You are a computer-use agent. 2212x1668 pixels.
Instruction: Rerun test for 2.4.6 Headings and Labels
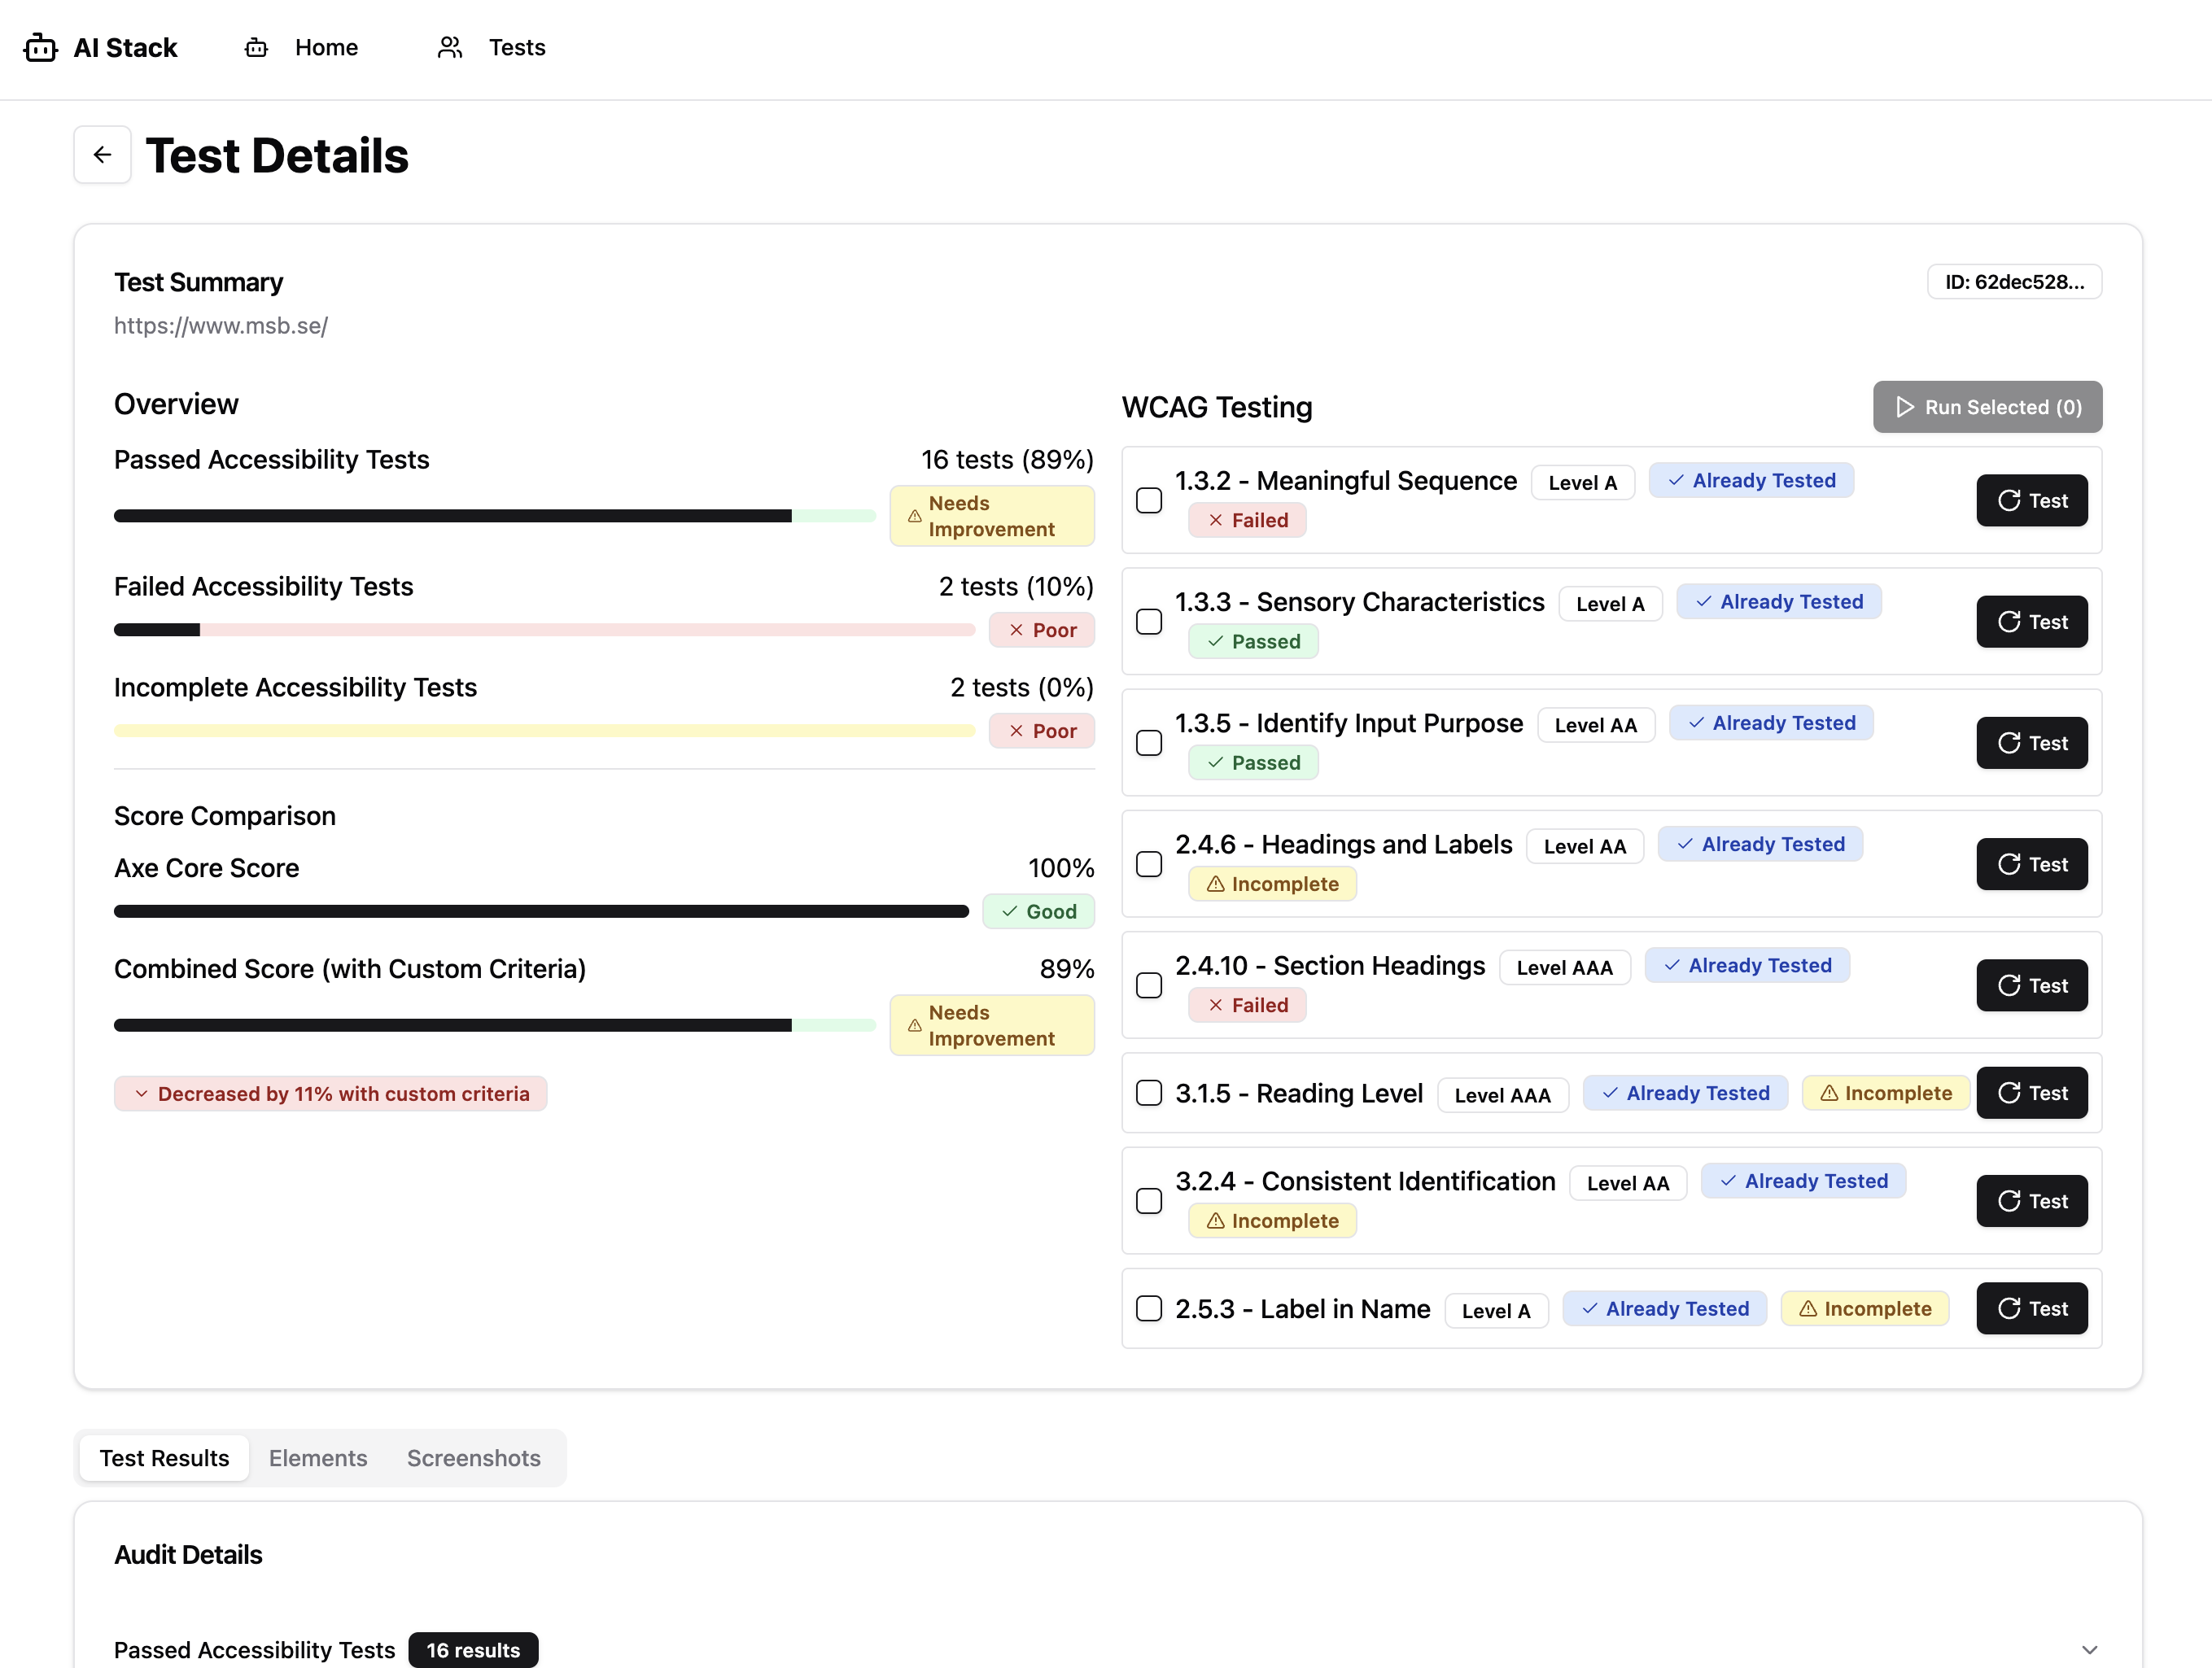(x=2031, y=864)
